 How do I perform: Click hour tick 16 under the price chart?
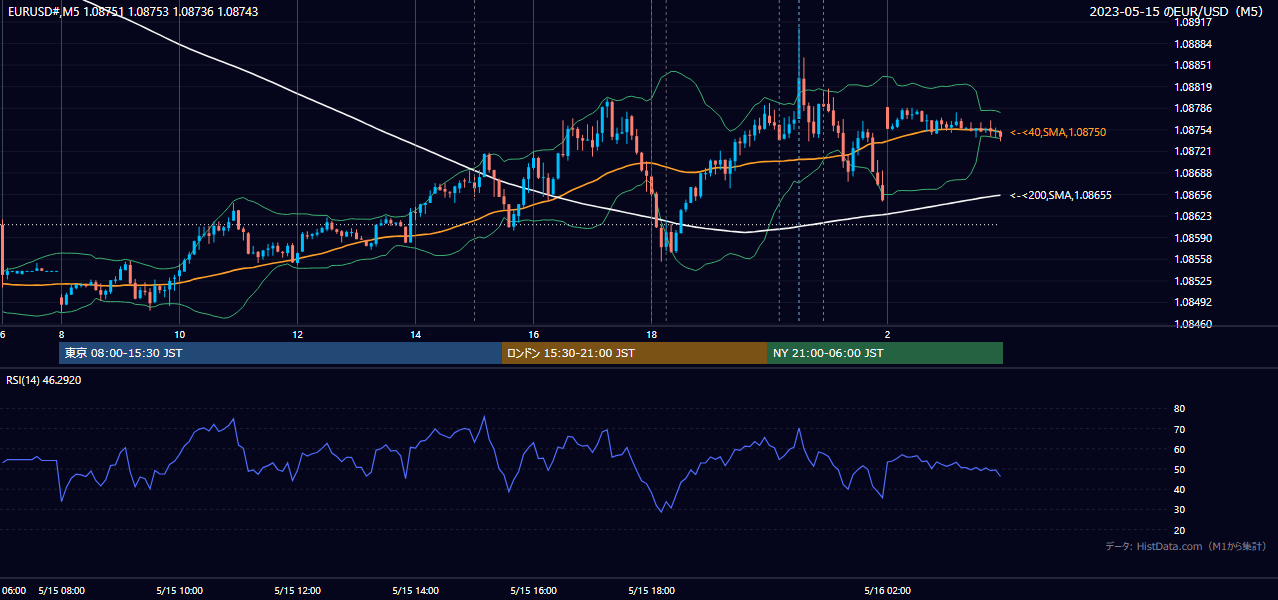(x=533, y=334)
